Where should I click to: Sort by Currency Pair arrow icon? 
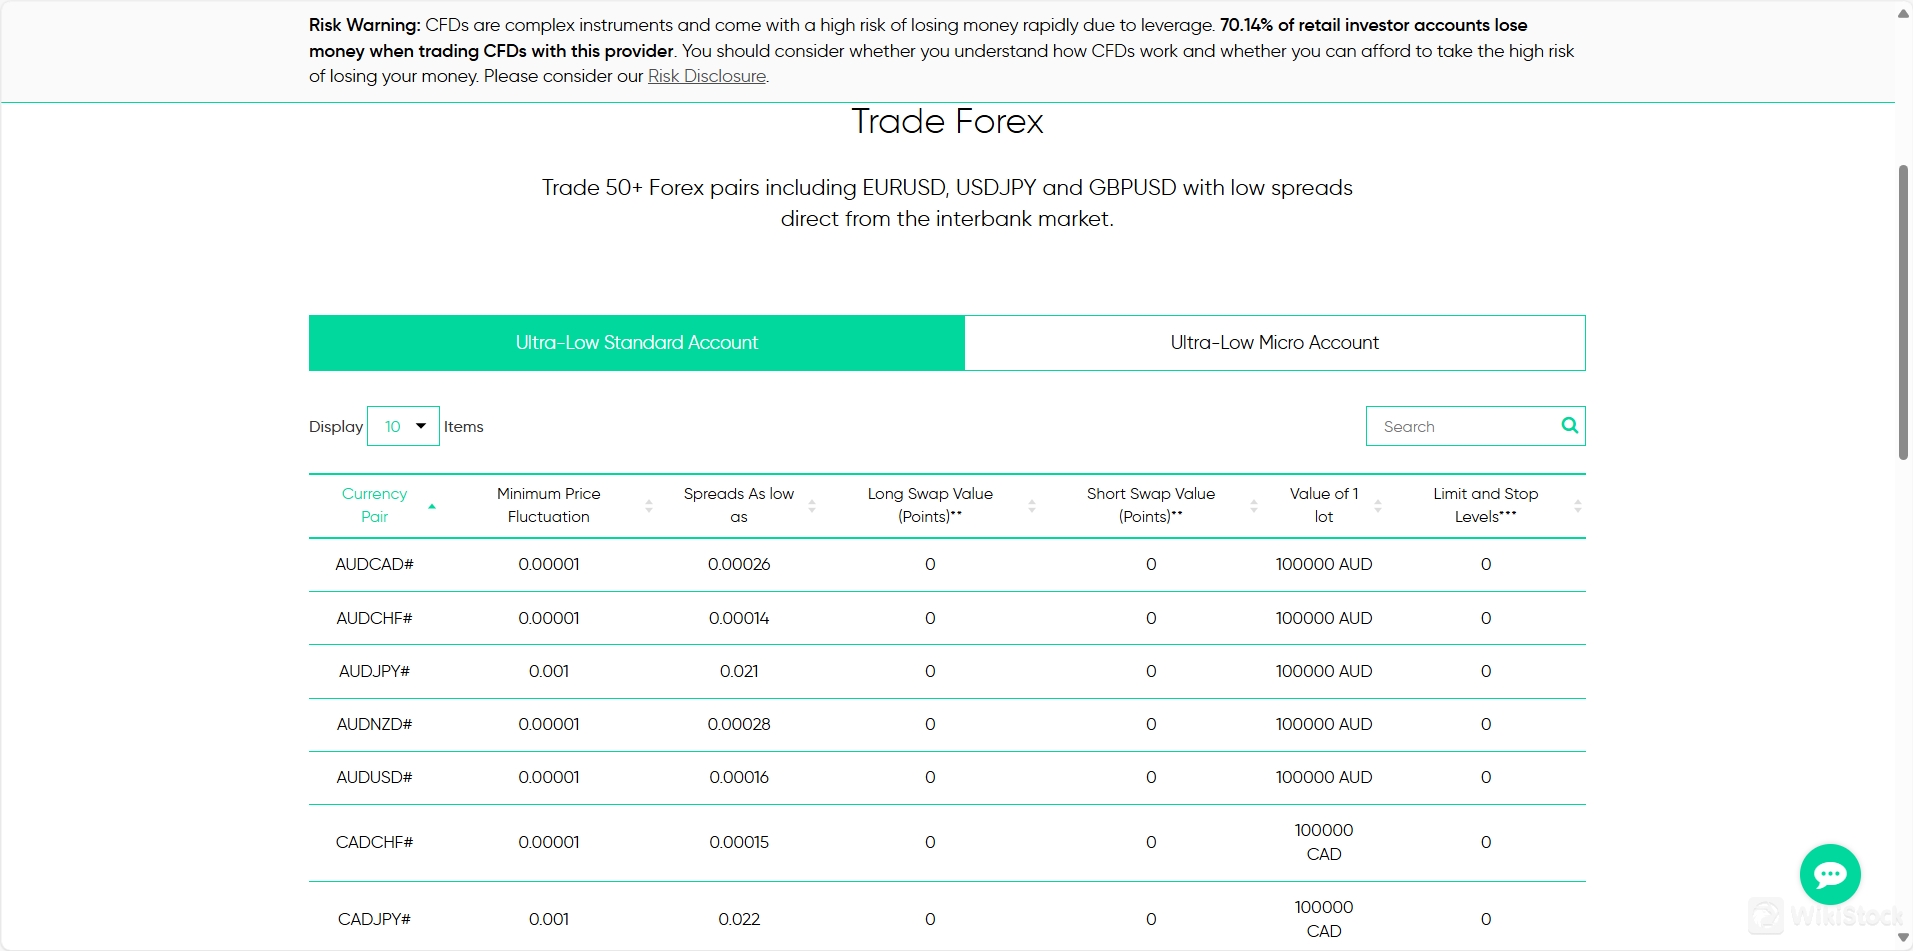432,506
